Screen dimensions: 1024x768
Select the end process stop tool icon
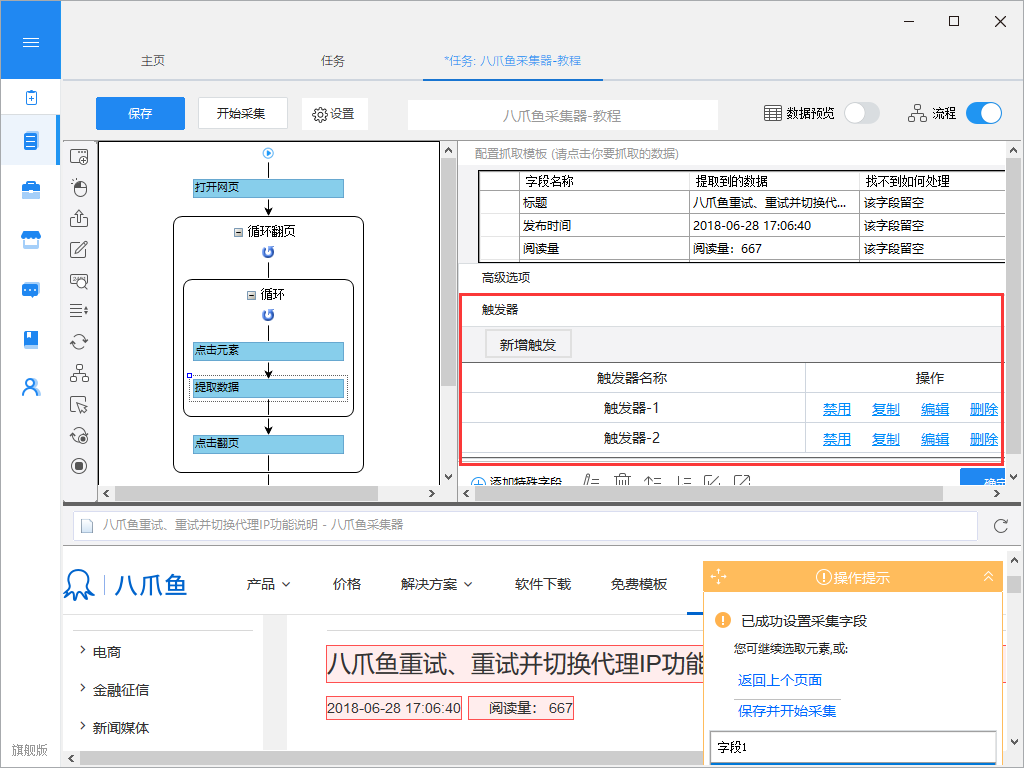pos(79,466)
